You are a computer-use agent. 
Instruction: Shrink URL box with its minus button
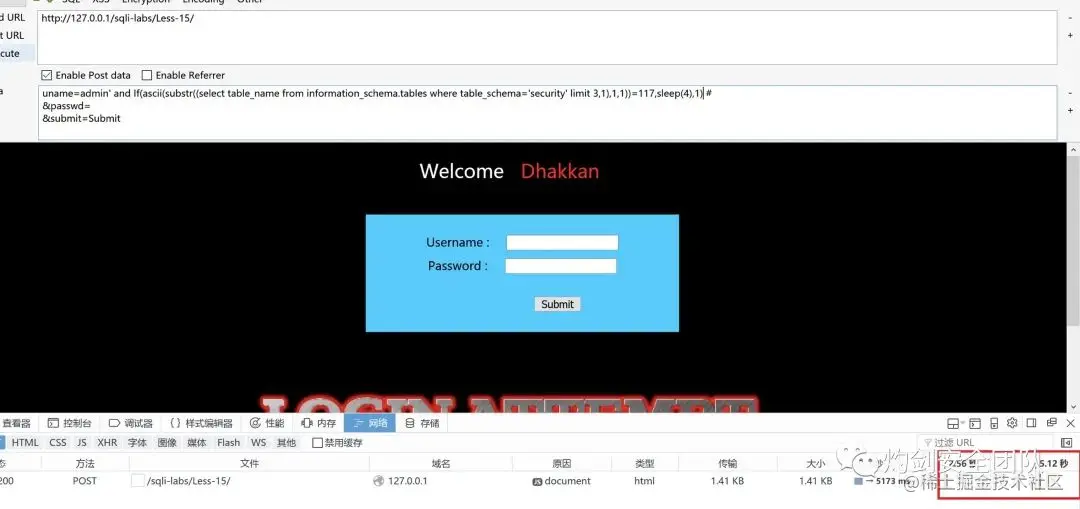point(1070,18)
